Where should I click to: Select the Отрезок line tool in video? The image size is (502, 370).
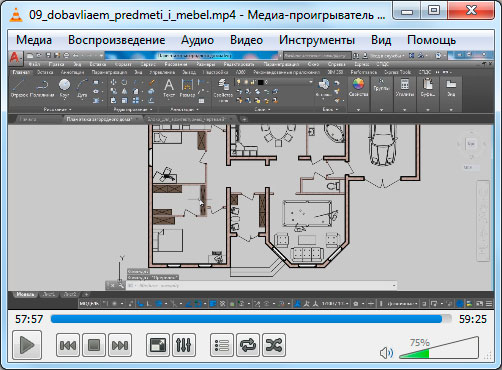click(x=19, y=88)
